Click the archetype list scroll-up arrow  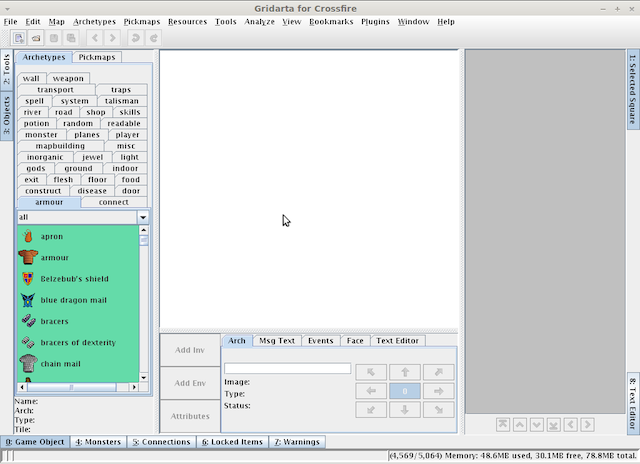(x=144, y=230)
